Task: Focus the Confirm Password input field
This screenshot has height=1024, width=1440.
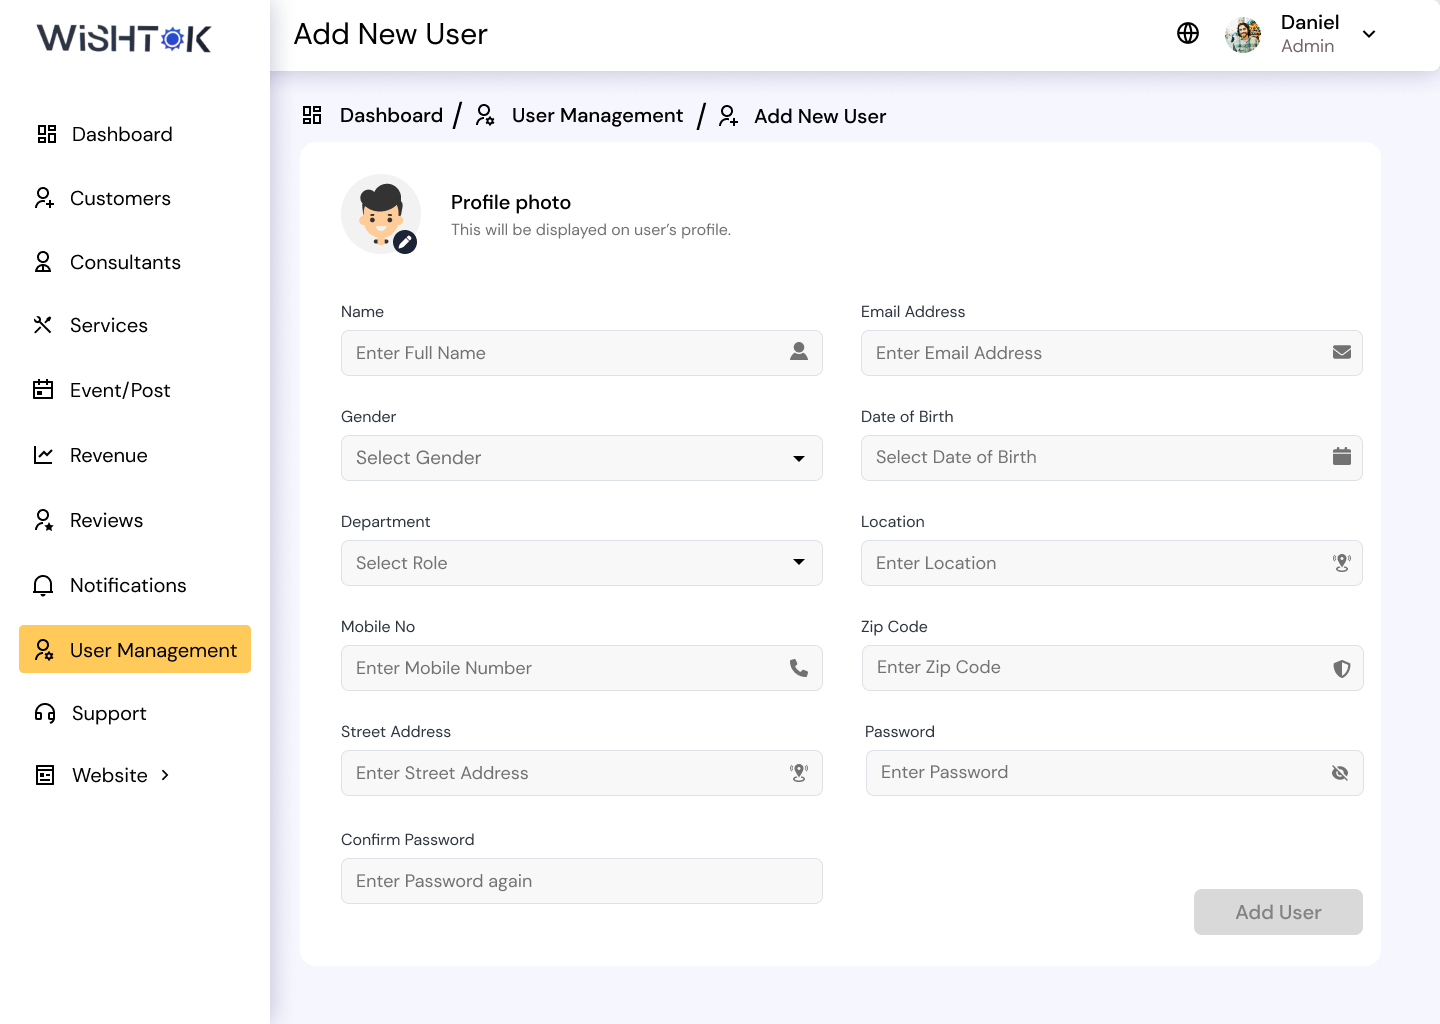Action: point(581,881)
